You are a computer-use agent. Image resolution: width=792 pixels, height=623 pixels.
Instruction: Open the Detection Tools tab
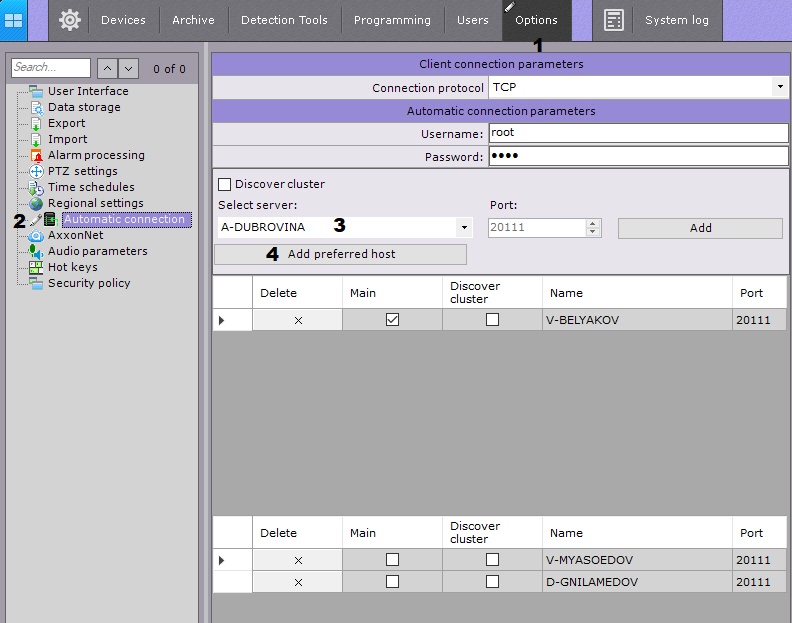tap(284, 20)
